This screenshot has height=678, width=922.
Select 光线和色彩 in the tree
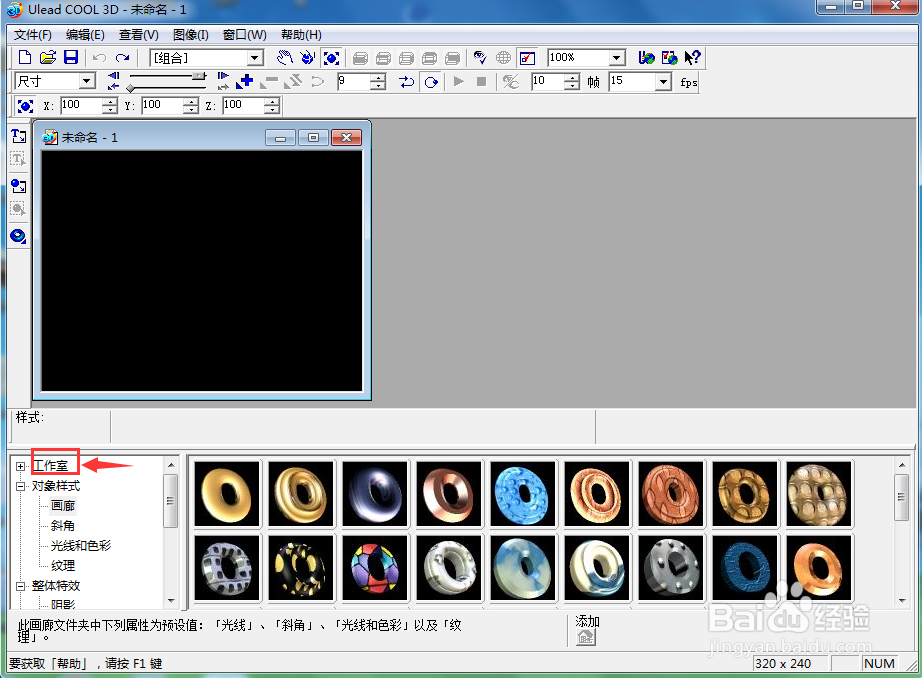click(x=81, y=546)
